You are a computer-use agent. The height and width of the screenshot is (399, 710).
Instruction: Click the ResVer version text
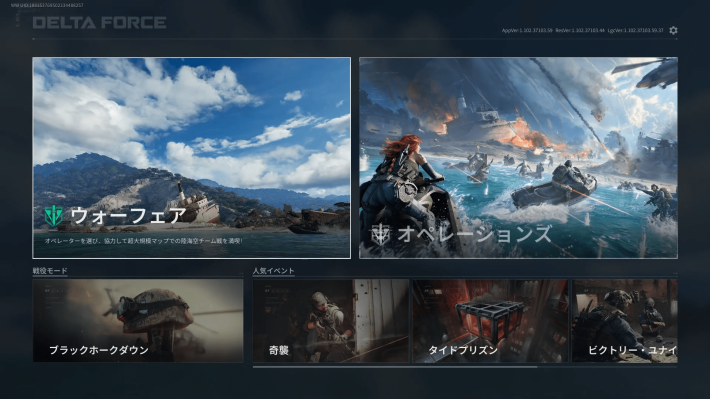pos(580,30)
